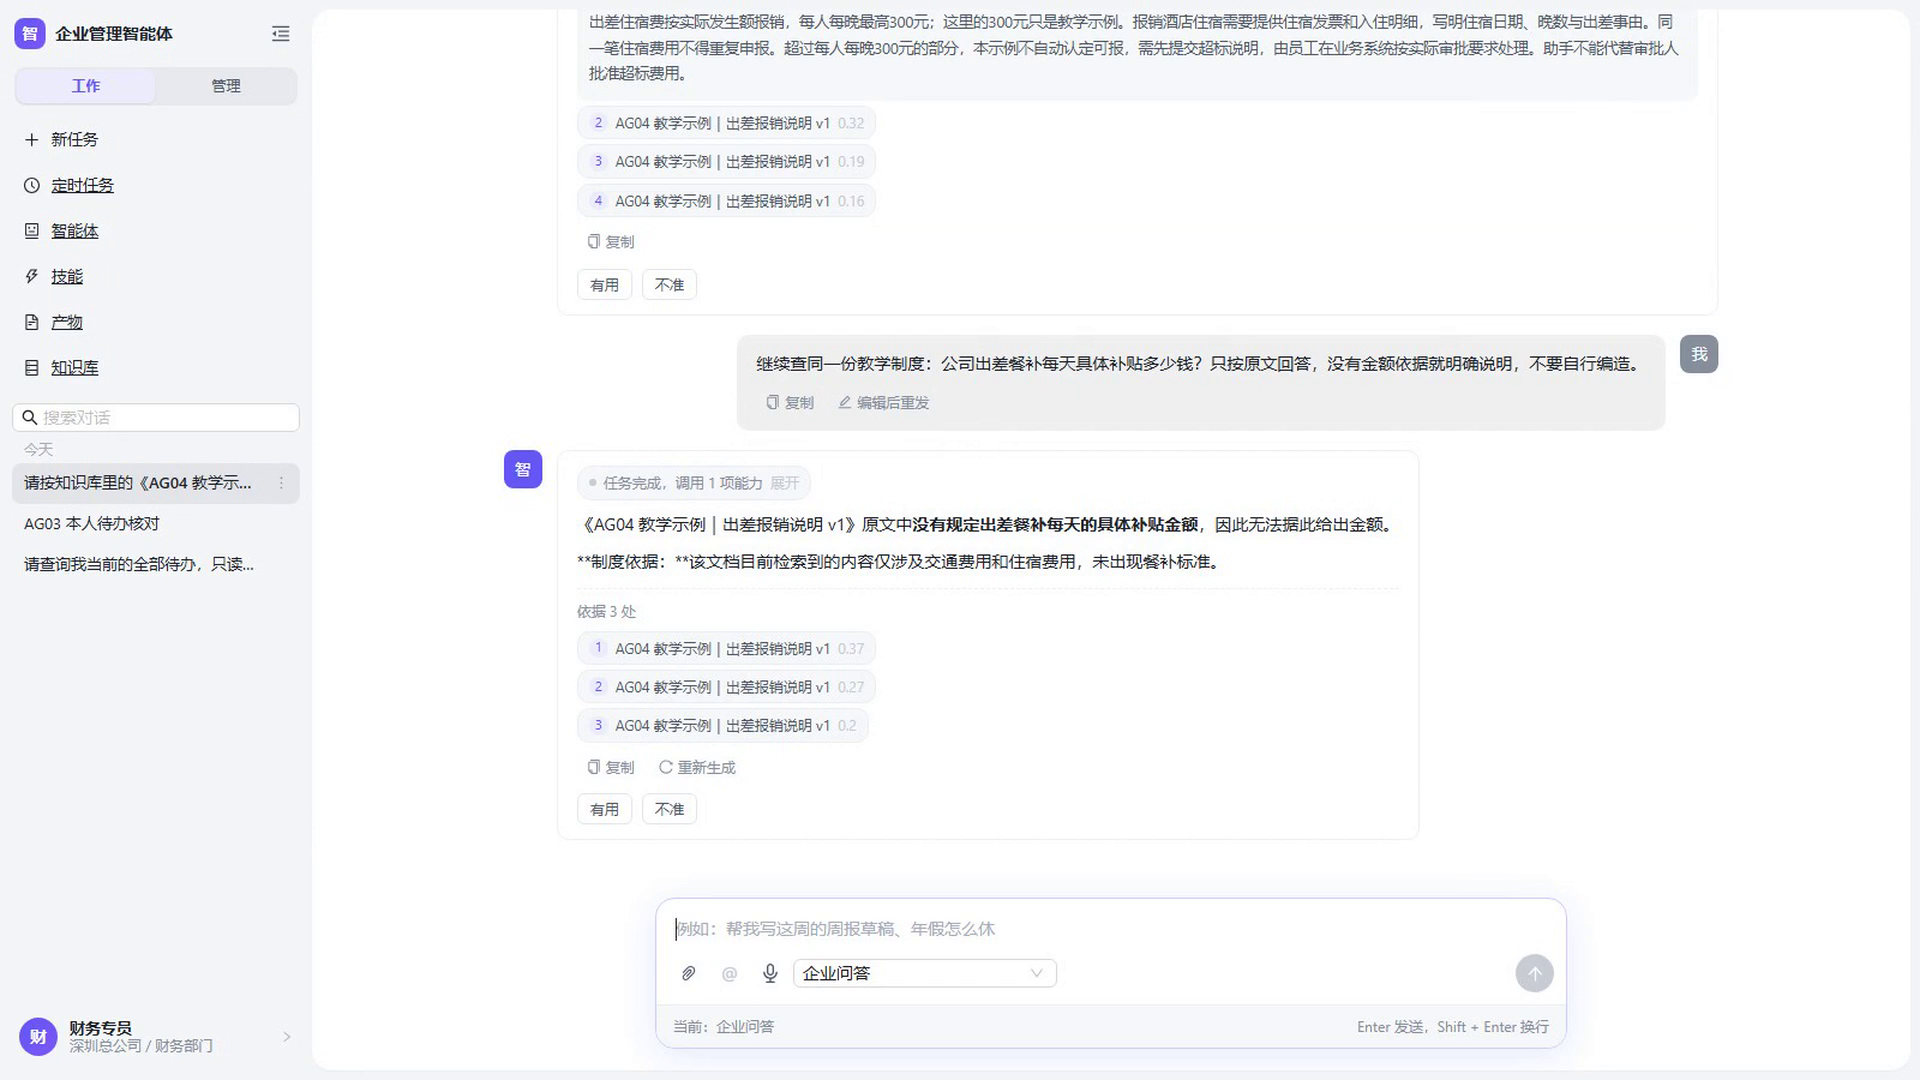Mark the latest answer as 有用
The height and width of the screenshot is (1080, 1920).
click(x=605, y=810)
